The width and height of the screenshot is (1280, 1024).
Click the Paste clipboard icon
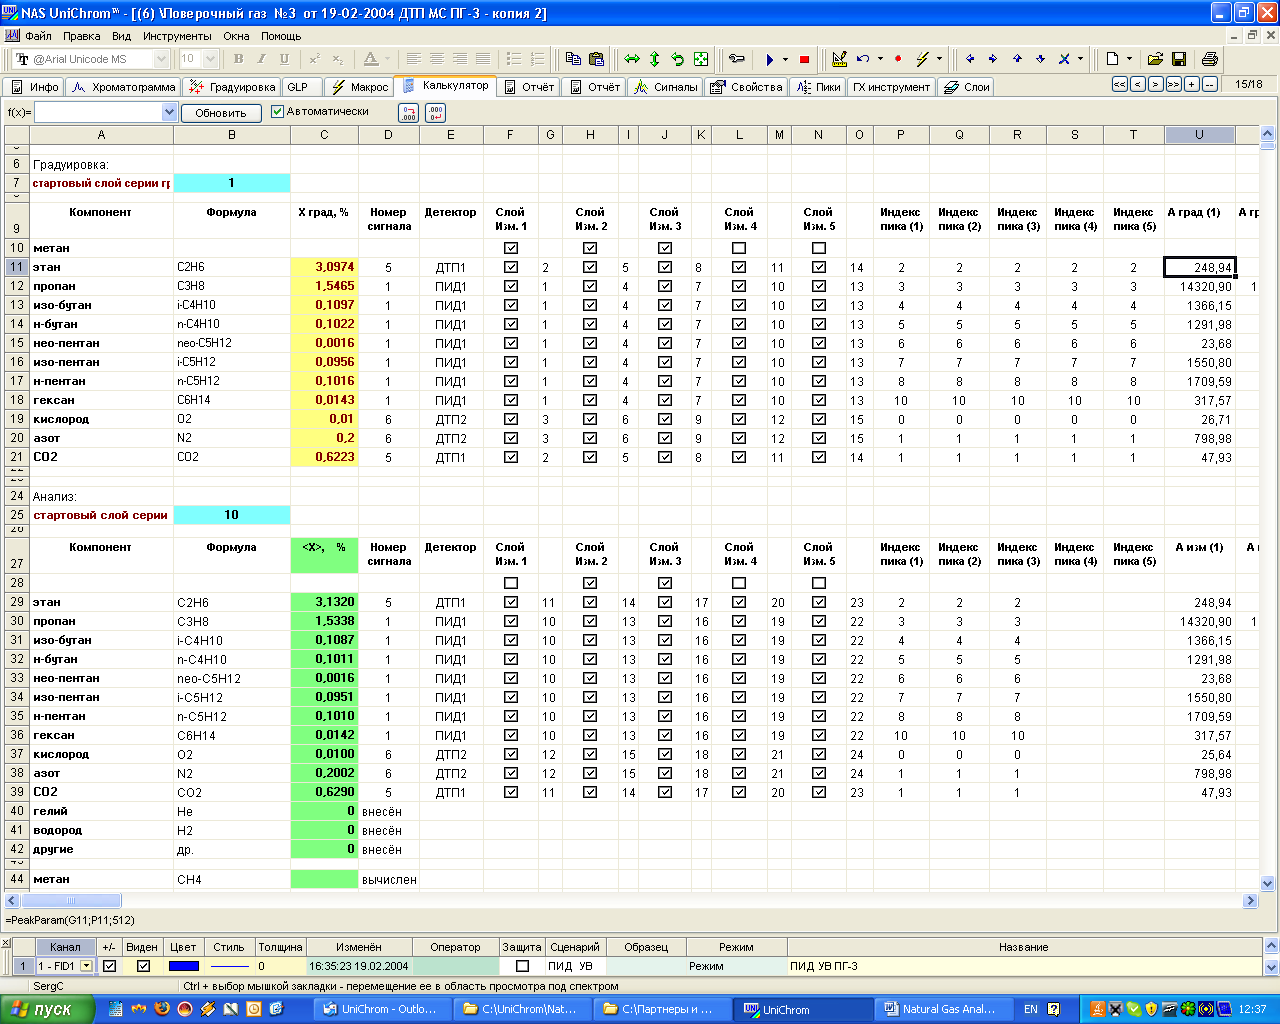point(597,59)
